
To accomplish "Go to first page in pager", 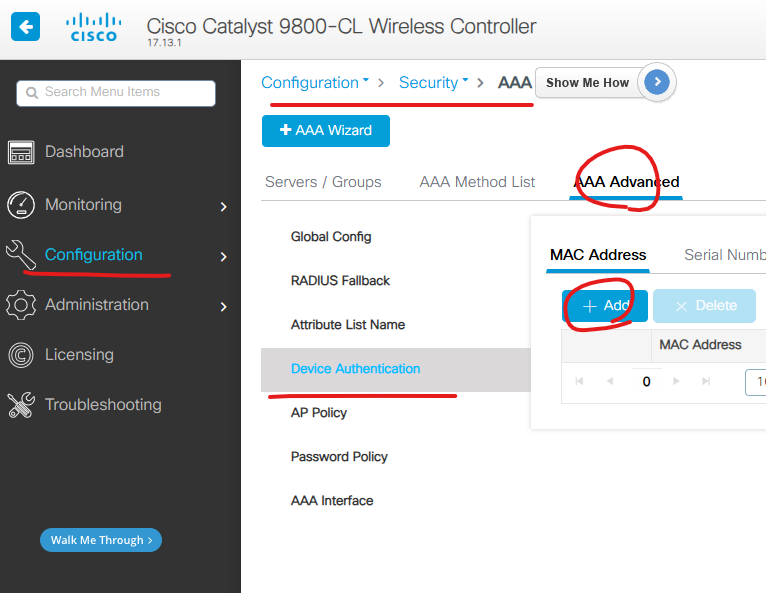I will (579, 381).
